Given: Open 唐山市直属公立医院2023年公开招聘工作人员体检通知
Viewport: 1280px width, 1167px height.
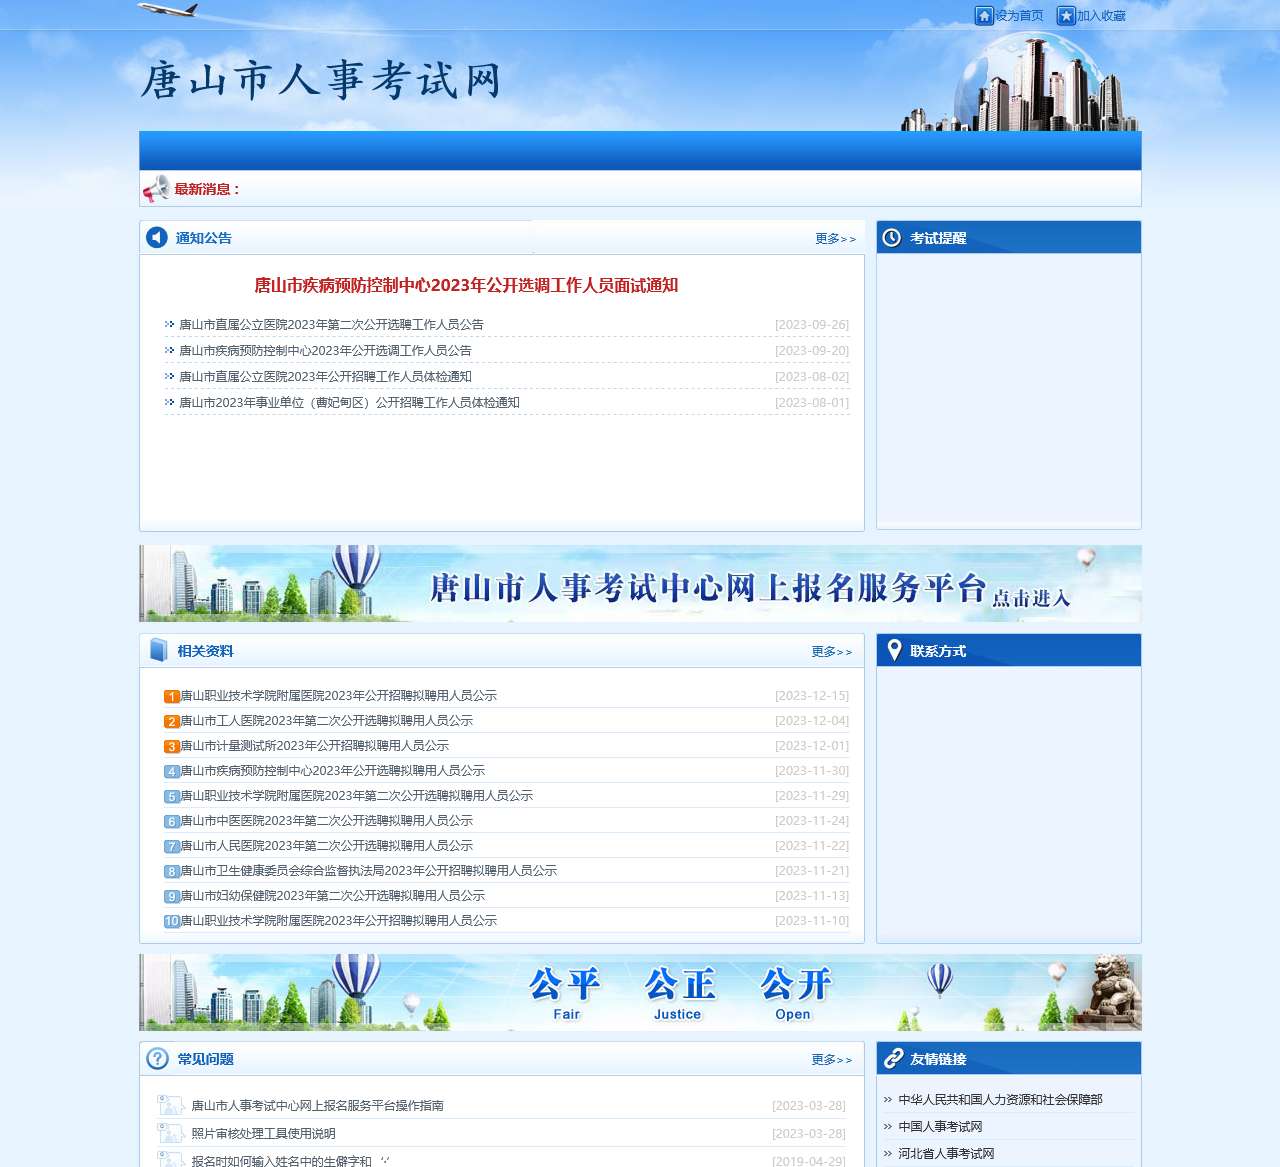Looking at the screenshot, I should (x=325, y=376).
